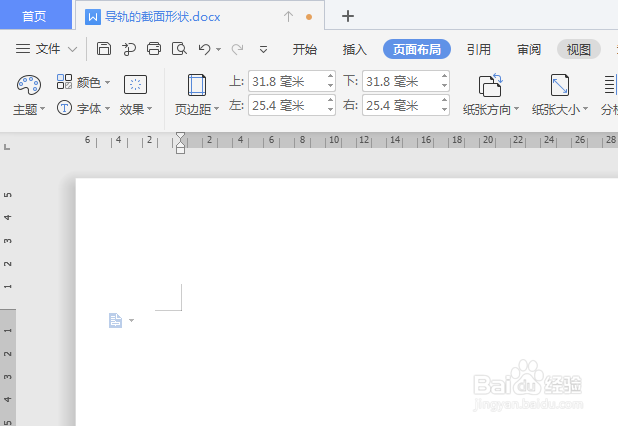This screenshot has height=426, width=618.
Task: Decrease the 下 bottom margin value
Action: 445,86
